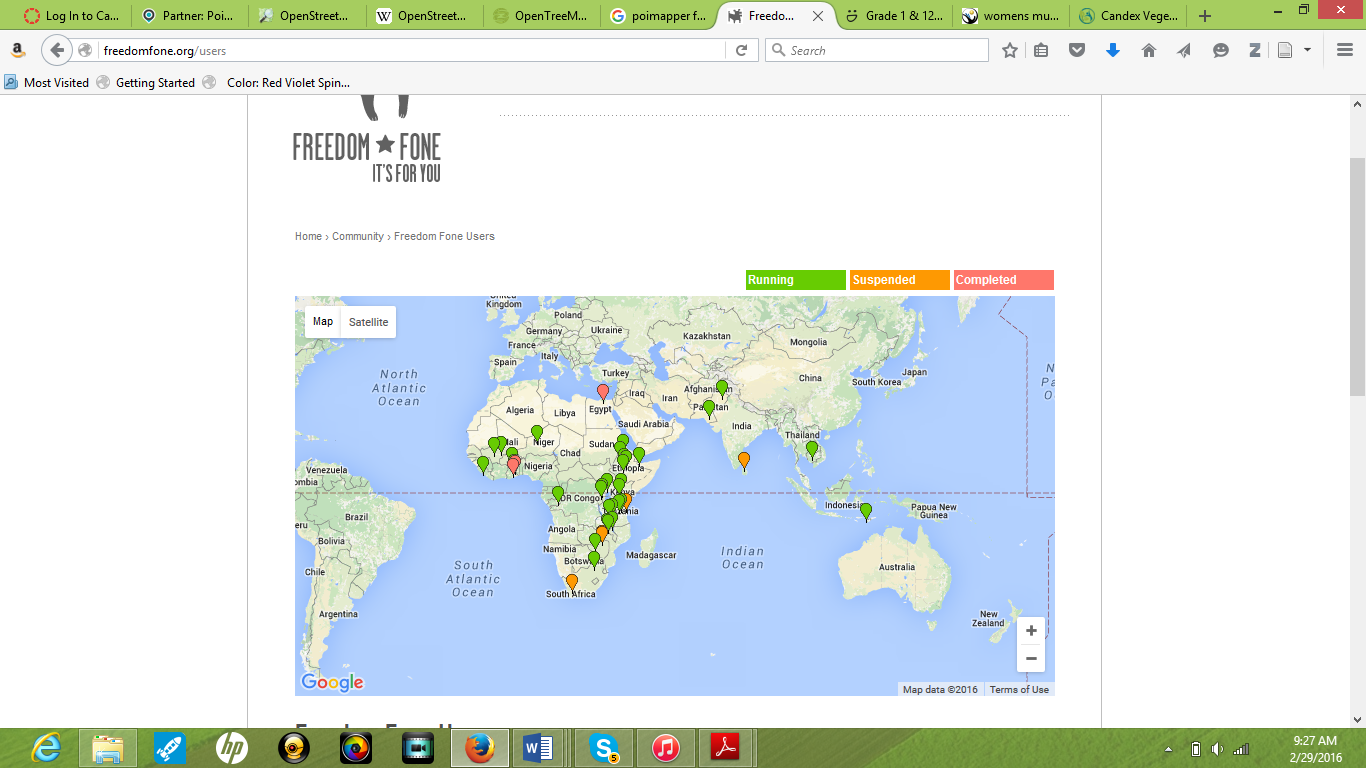Switch to the OpenTreeM... tab
The width and height of the screenshot is (1366, 768).
[x=541, y=16]
